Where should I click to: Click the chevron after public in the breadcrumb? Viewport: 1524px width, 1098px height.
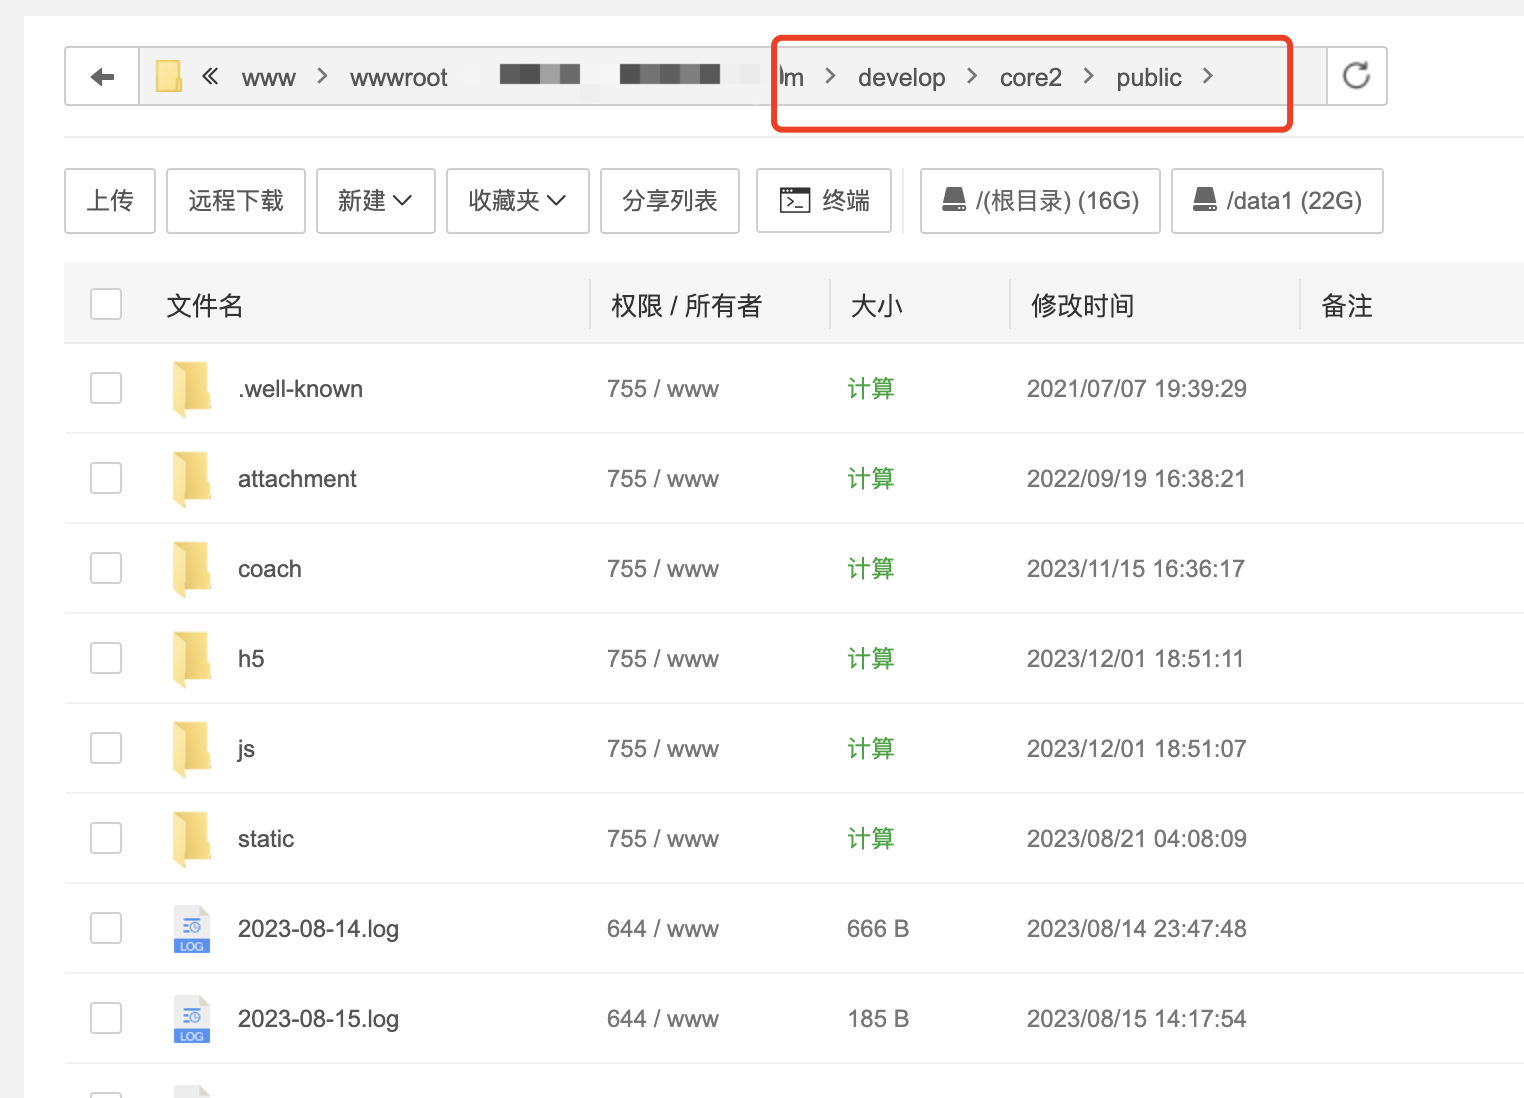(1208, 76)
